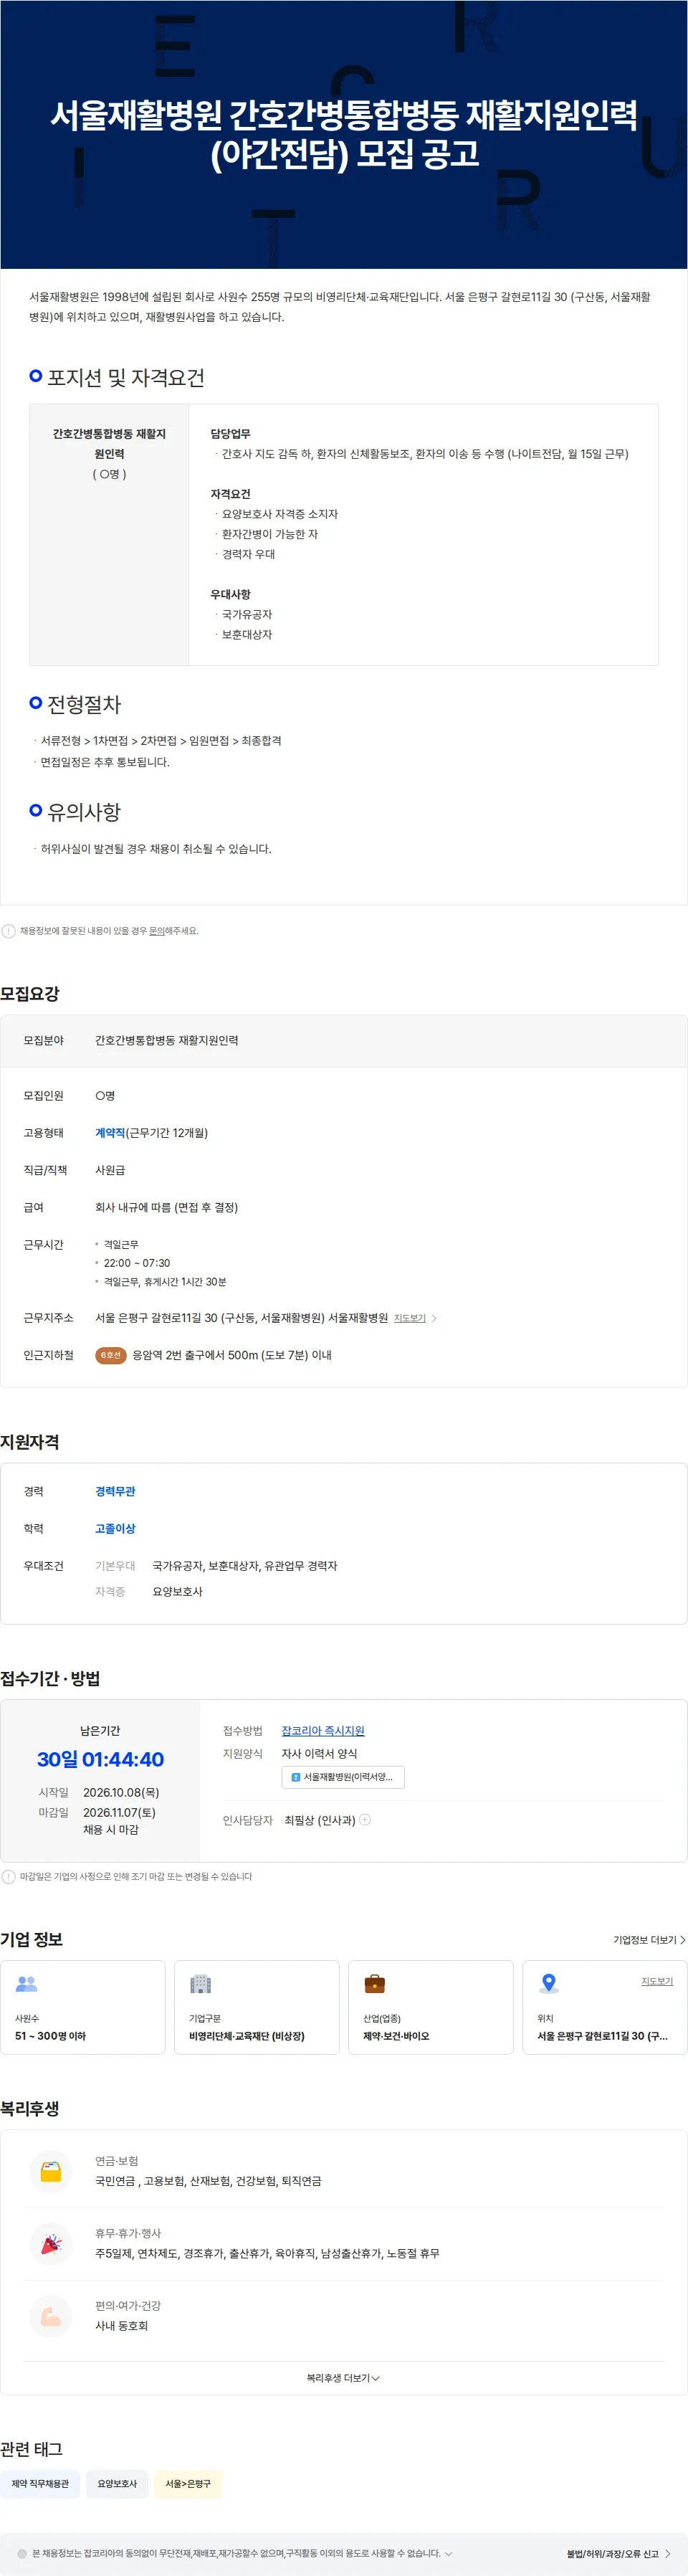Click the 2026.10.08(목) start date
This screenshot has height=2576, width=688.
121,1792
